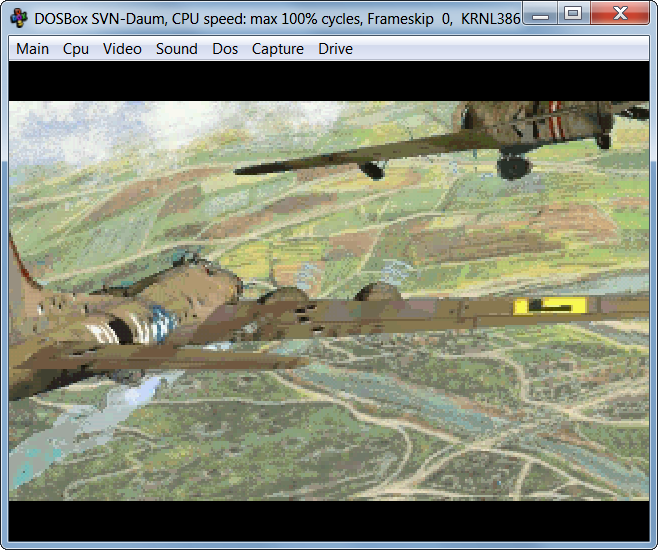Viewport: 658px width, 550px height.
Task: Open the Main menu
Action: point(32,48)
